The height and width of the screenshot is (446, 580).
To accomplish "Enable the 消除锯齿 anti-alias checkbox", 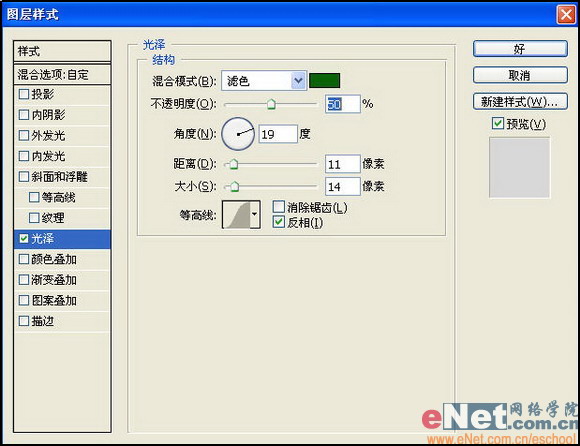I will coord(279,207).
